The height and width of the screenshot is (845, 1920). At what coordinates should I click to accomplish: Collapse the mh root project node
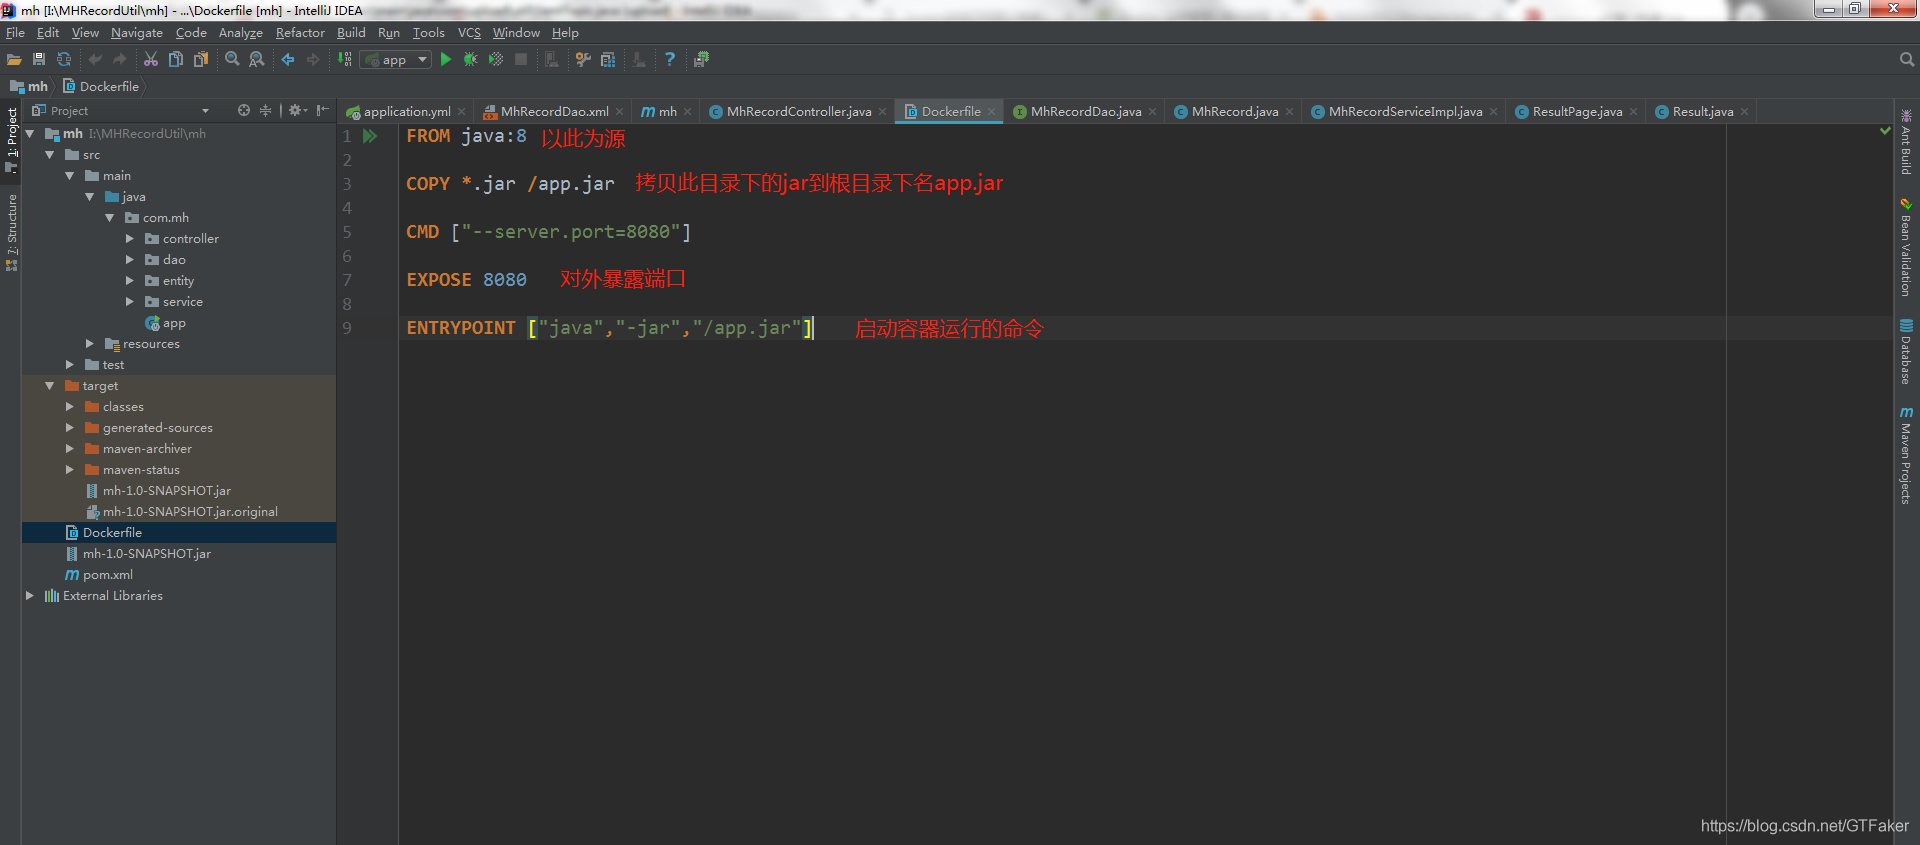click(30, 133)
